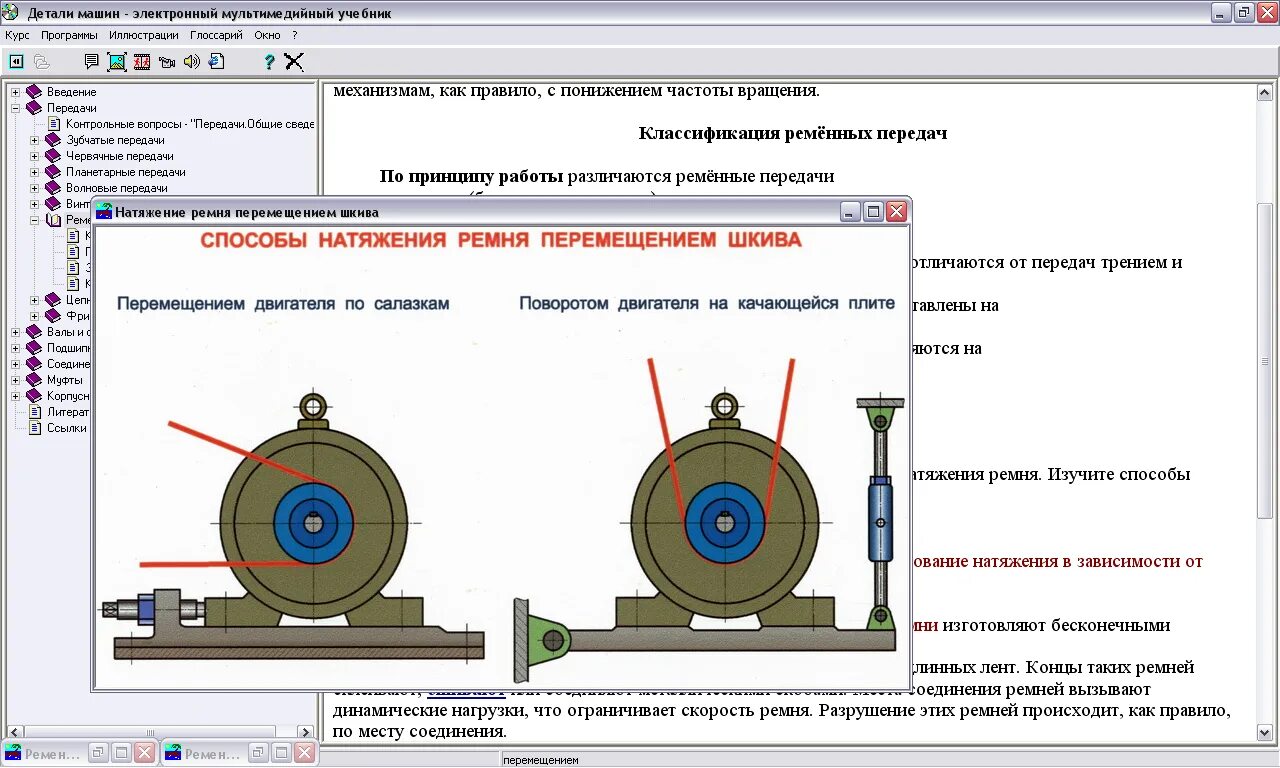Viewport: 1280px width, 768px height.
Task: Open the Иллюстрации menu
Action: pyautogui.click(x=144, y=35)
